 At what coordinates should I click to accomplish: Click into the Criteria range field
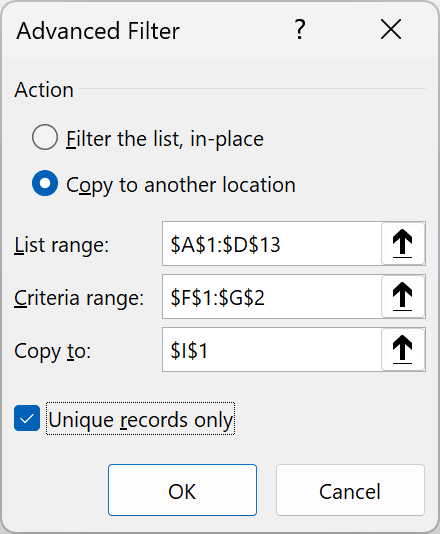pos(272,297)
